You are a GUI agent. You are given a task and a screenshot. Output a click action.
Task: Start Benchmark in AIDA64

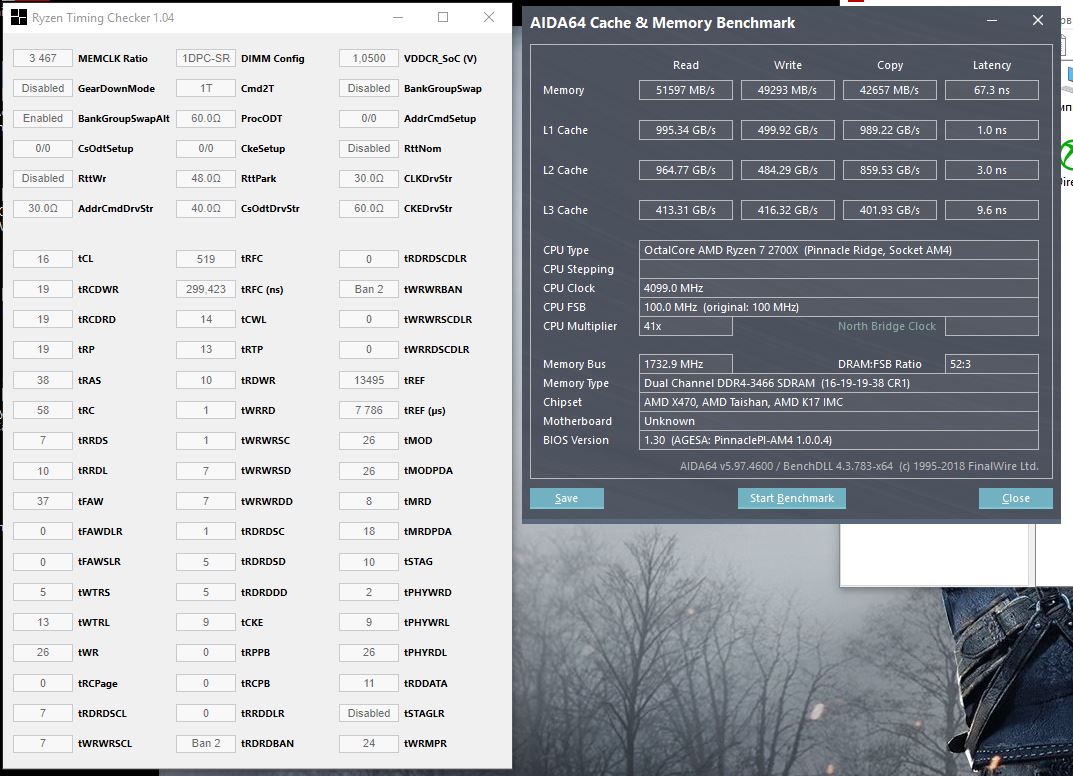792,498
